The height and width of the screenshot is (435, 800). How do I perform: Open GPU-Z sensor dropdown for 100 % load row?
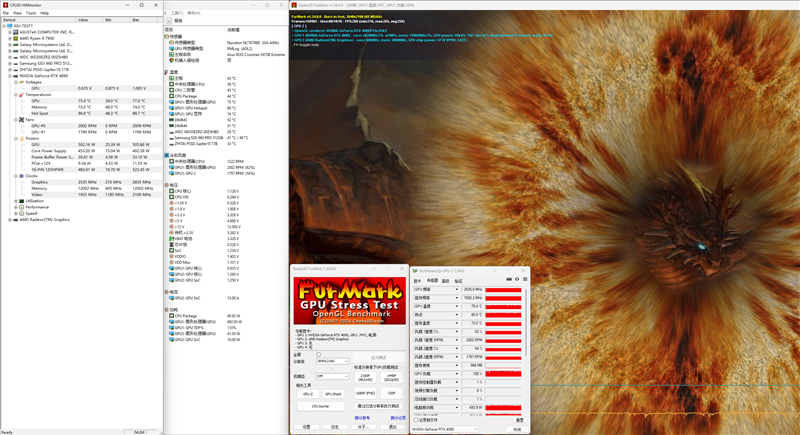pos(456,374)
